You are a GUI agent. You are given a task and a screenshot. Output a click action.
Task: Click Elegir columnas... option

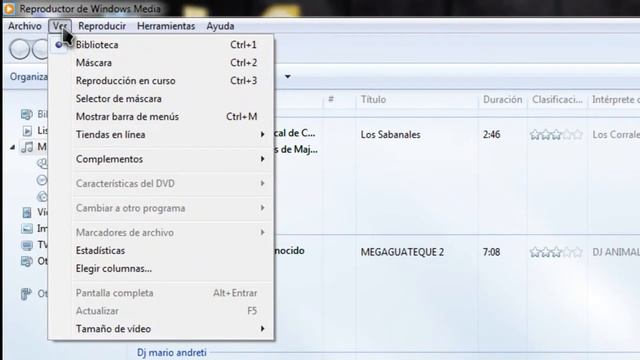[161, 269]
